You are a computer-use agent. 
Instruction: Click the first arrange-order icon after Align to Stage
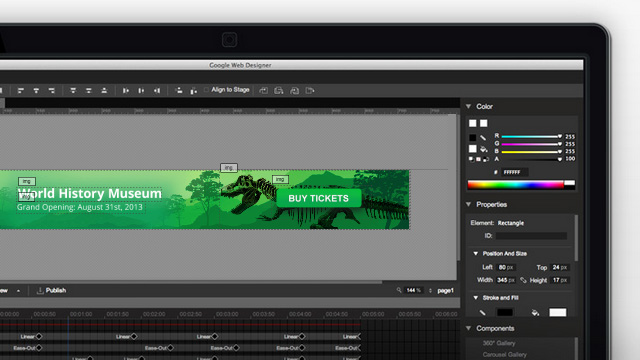tap(264, 91)
